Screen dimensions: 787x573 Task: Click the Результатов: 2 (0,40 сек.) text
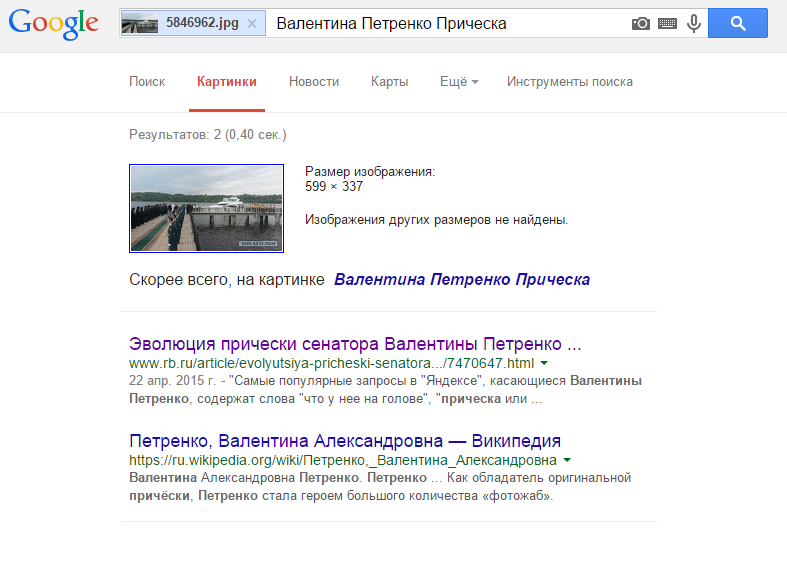click(208, 134)
